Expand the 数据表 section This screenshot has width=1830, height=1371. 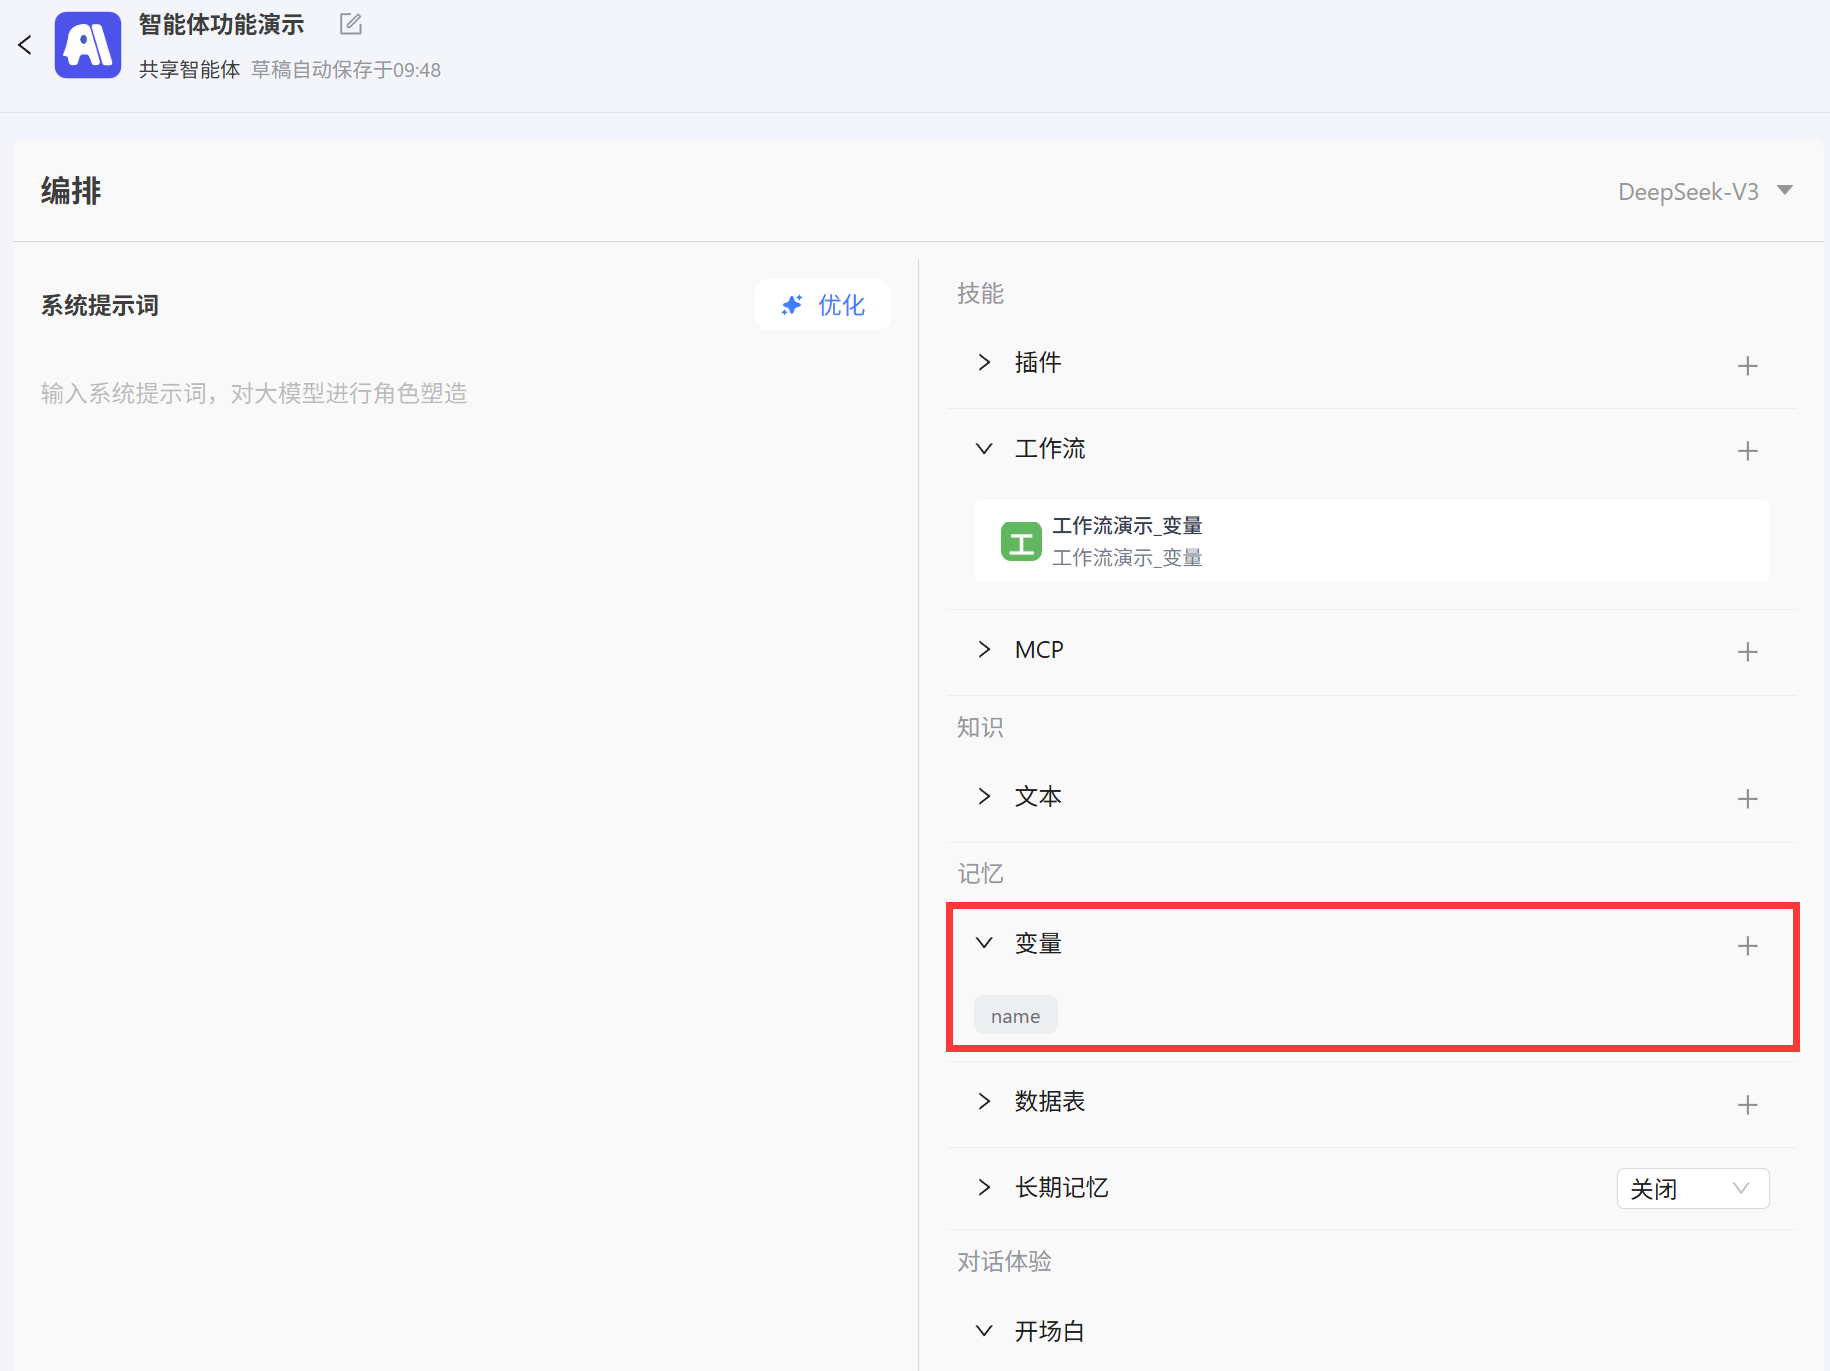point(984,1101)
